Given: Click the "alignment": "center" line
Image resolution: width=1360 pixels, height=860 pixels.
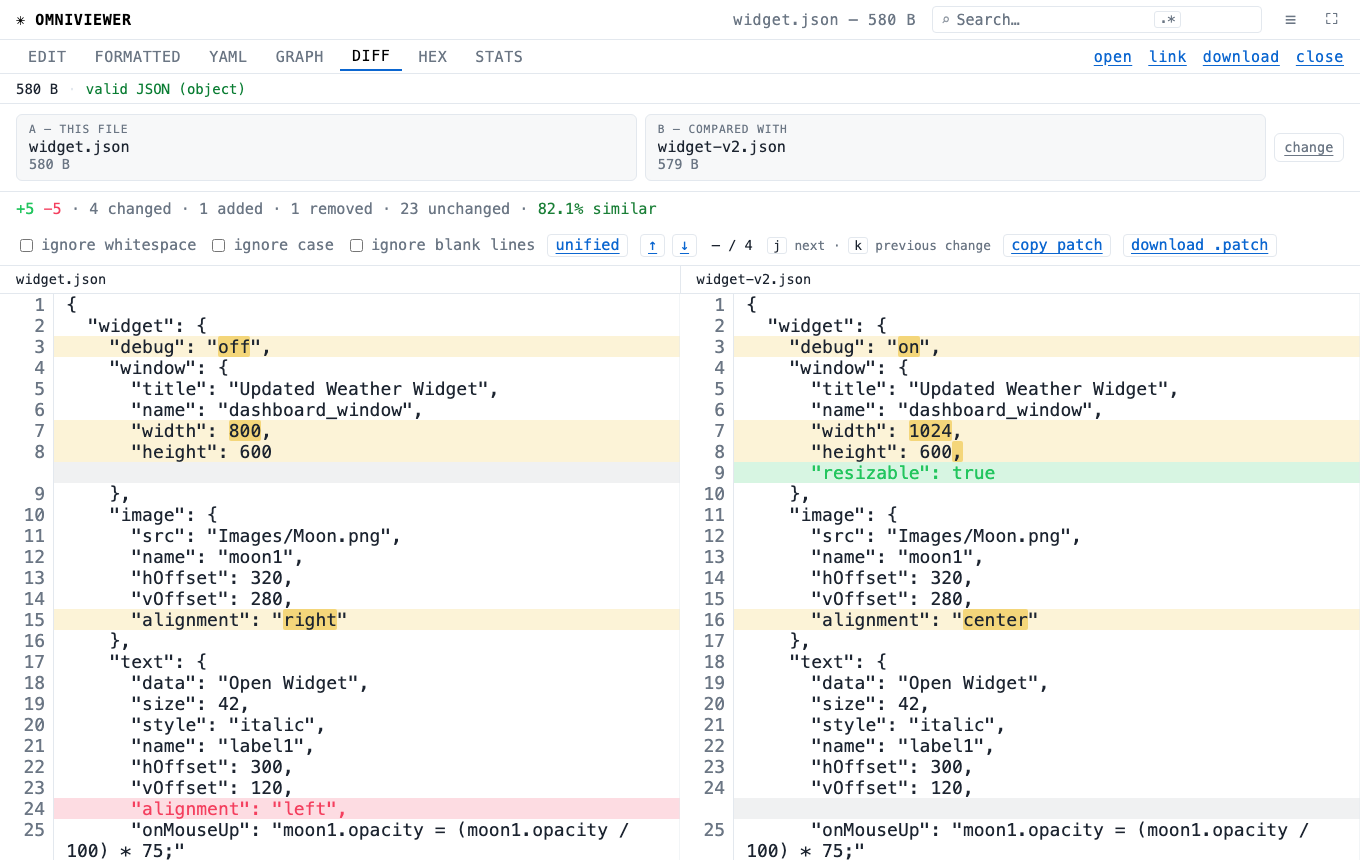Looking at the screenshot, I should click(1047, 620).
